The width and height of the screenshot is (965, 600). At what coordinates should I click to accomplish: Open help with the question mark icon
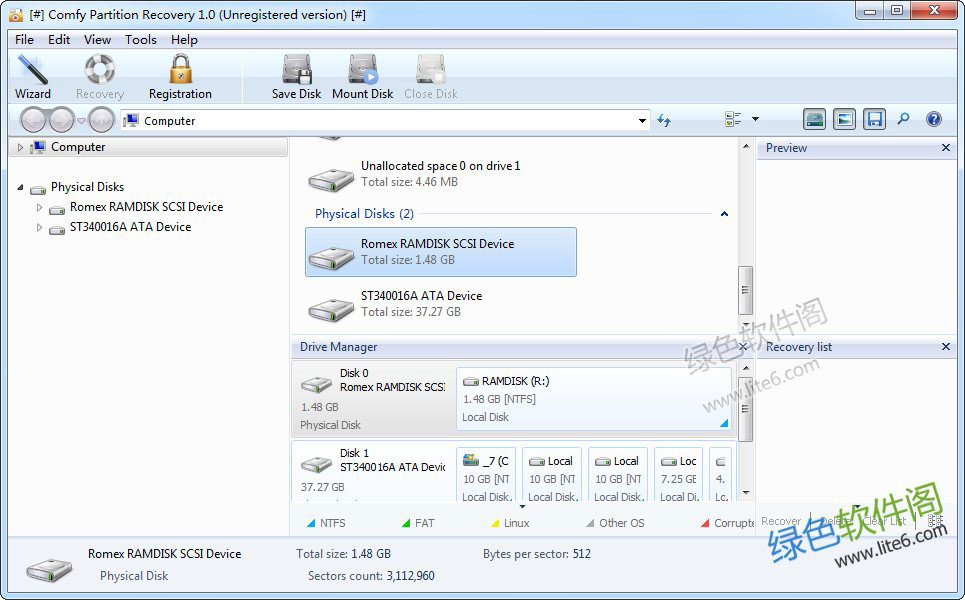934,119
